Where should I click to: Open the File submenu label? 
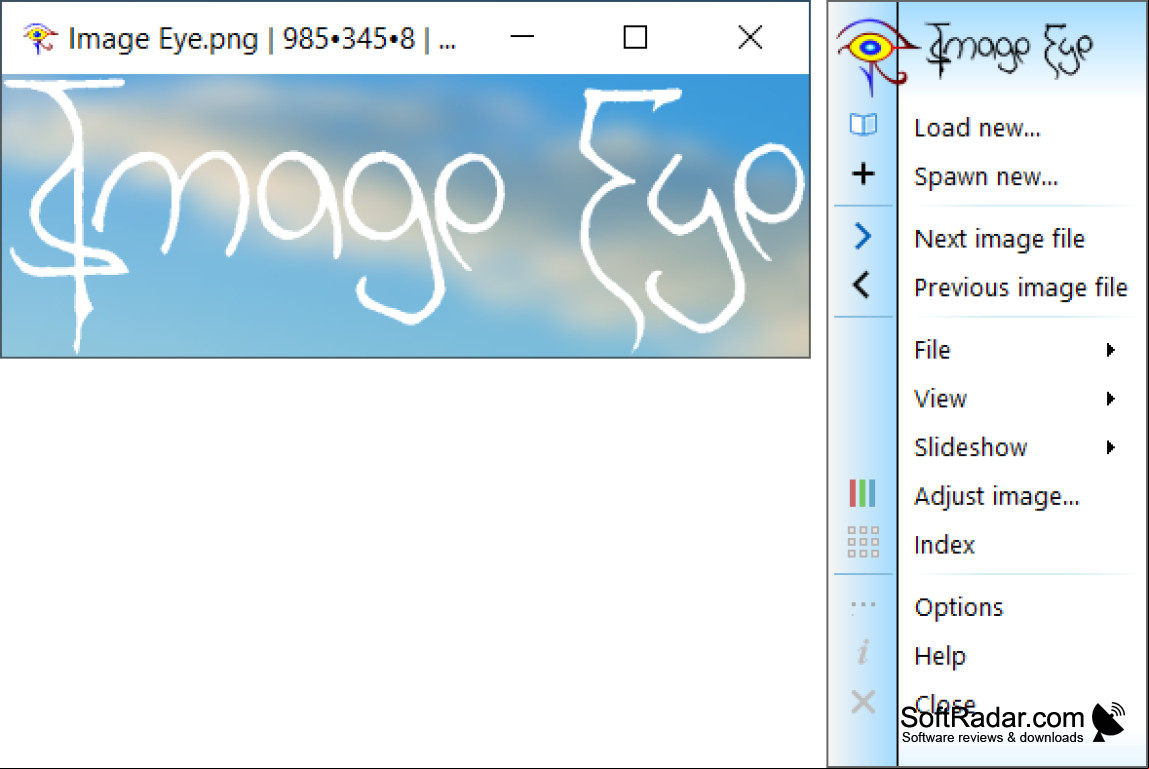click(x=932, y=350)
